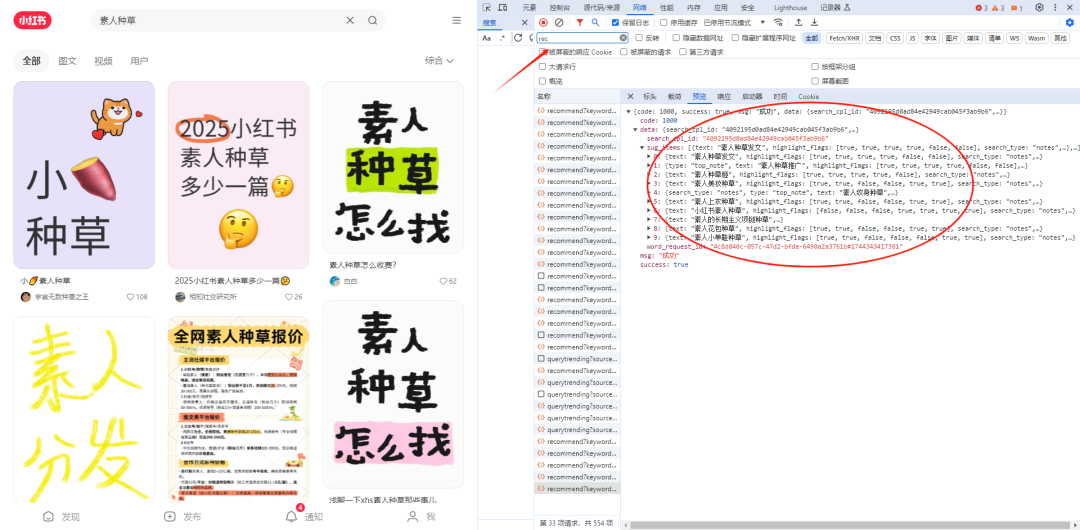Enable 按框架分组 checkbox
The image size is (1080, 530).
[815, 67]
